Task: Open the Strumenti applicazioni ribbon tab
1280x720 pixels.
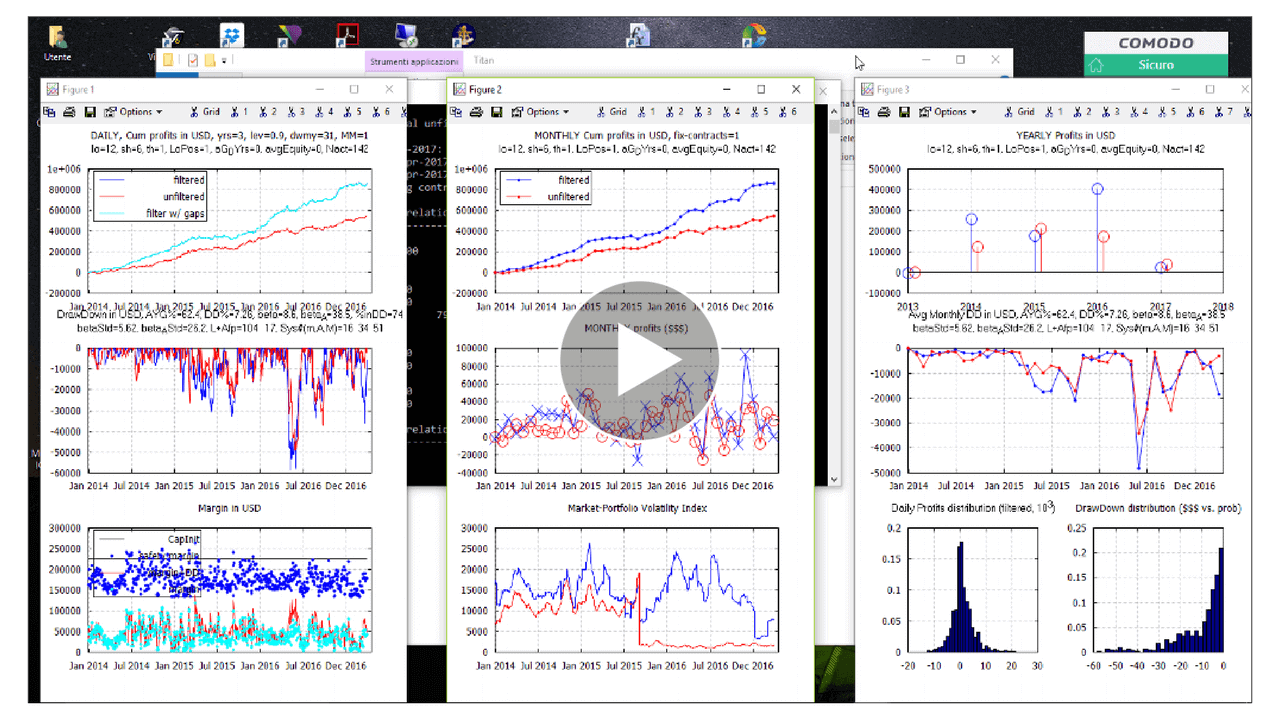Action: [x=414, y=62]
